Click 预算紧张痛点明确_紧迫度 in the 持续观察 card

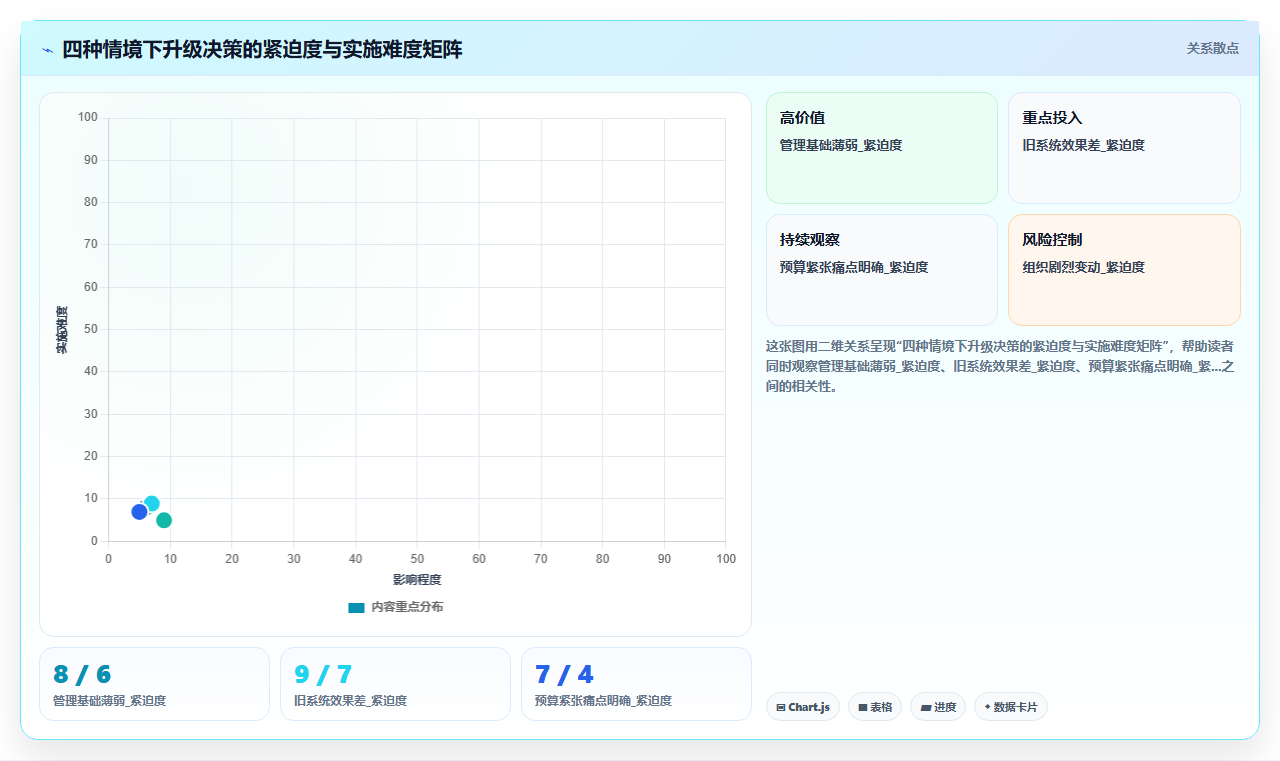pyautogui.click(x=854, y=267)
